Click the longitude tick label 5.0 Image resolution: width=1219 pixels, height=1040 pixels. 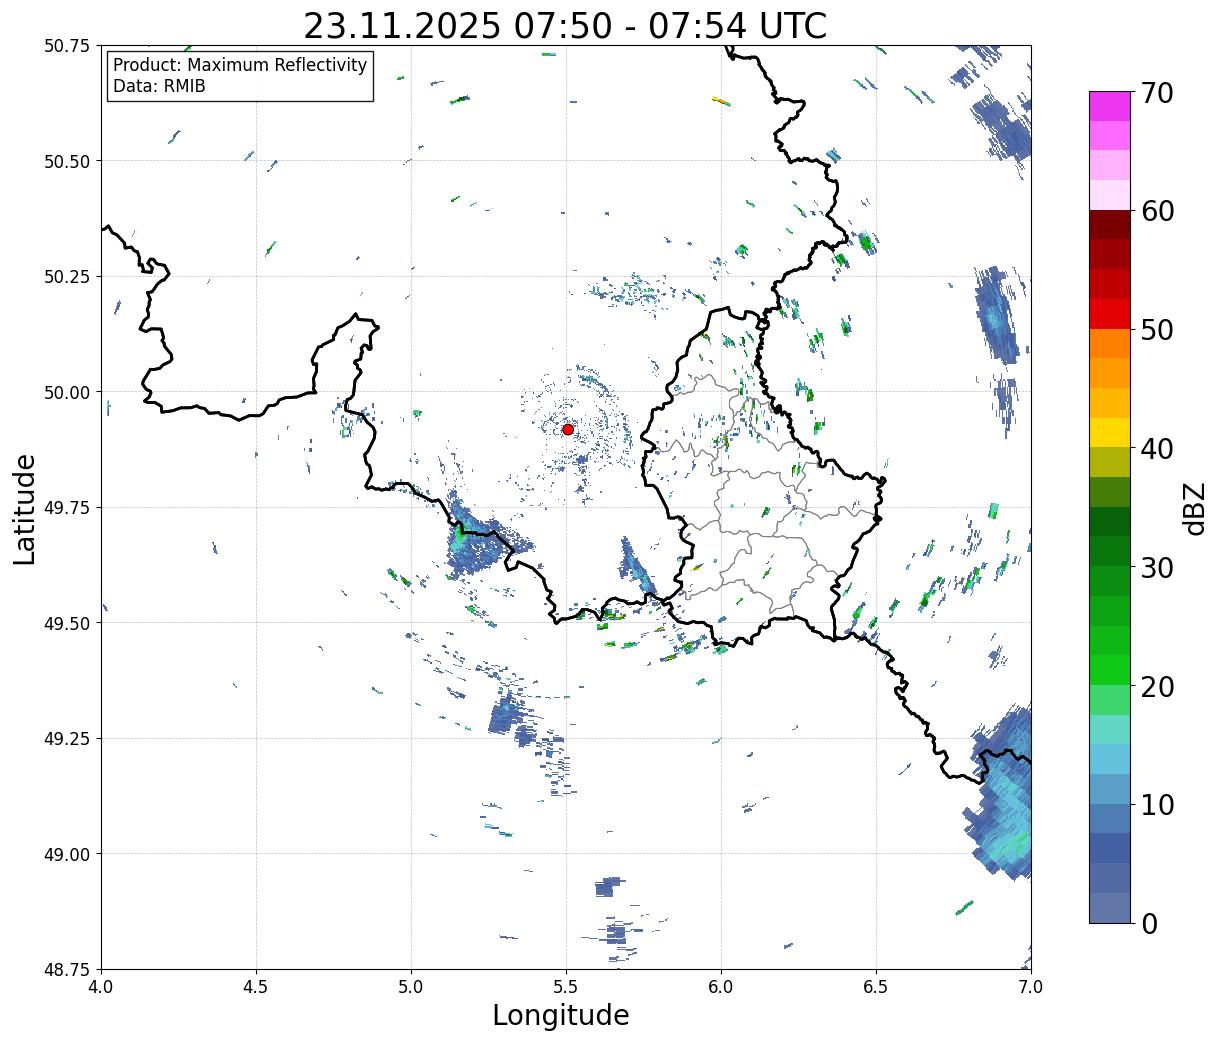tap(411, 987)
